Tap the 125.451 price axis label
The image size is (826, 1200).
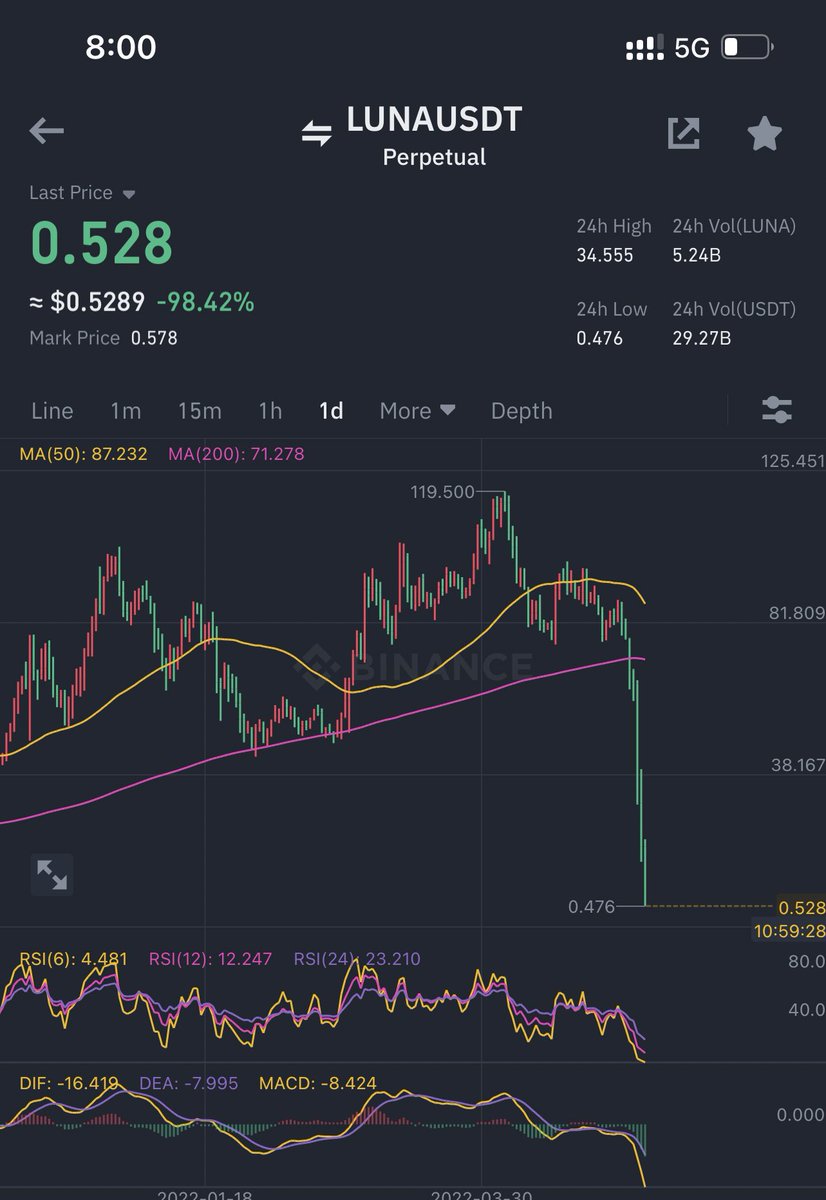pyautogui.click(x=793, y=461)
